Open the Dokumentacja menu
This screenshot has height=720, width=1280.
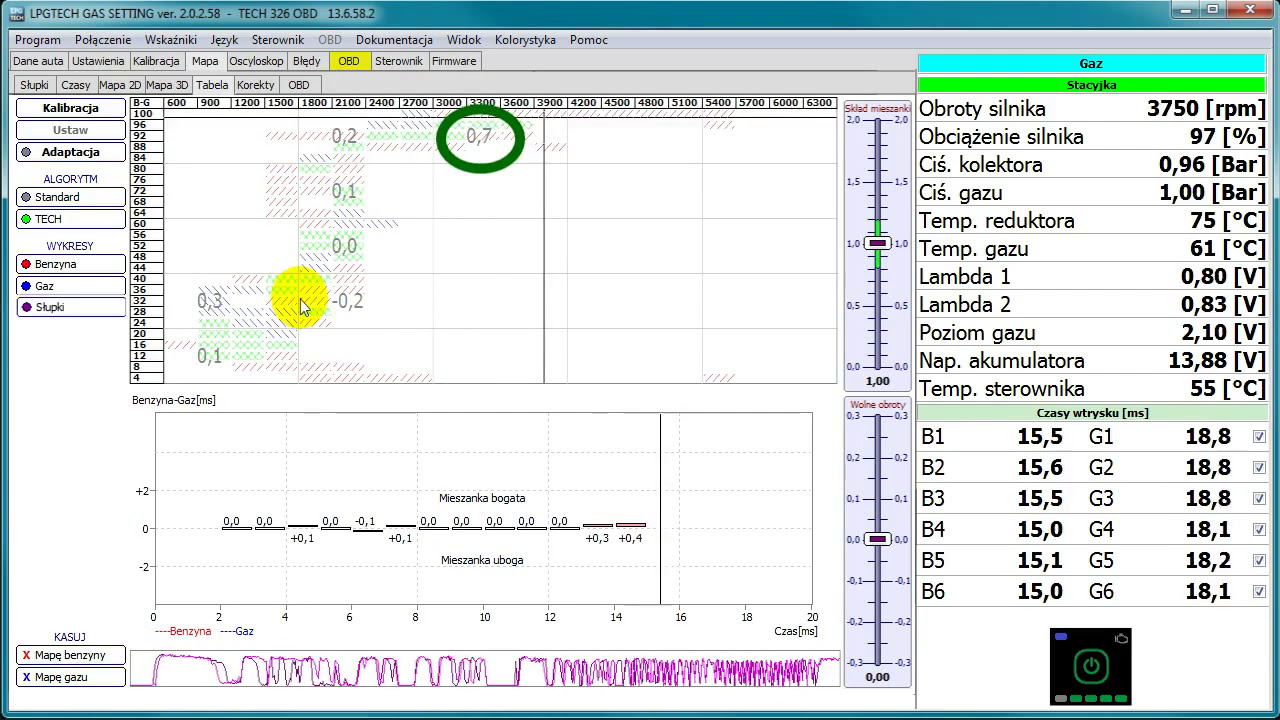(394, 40)
